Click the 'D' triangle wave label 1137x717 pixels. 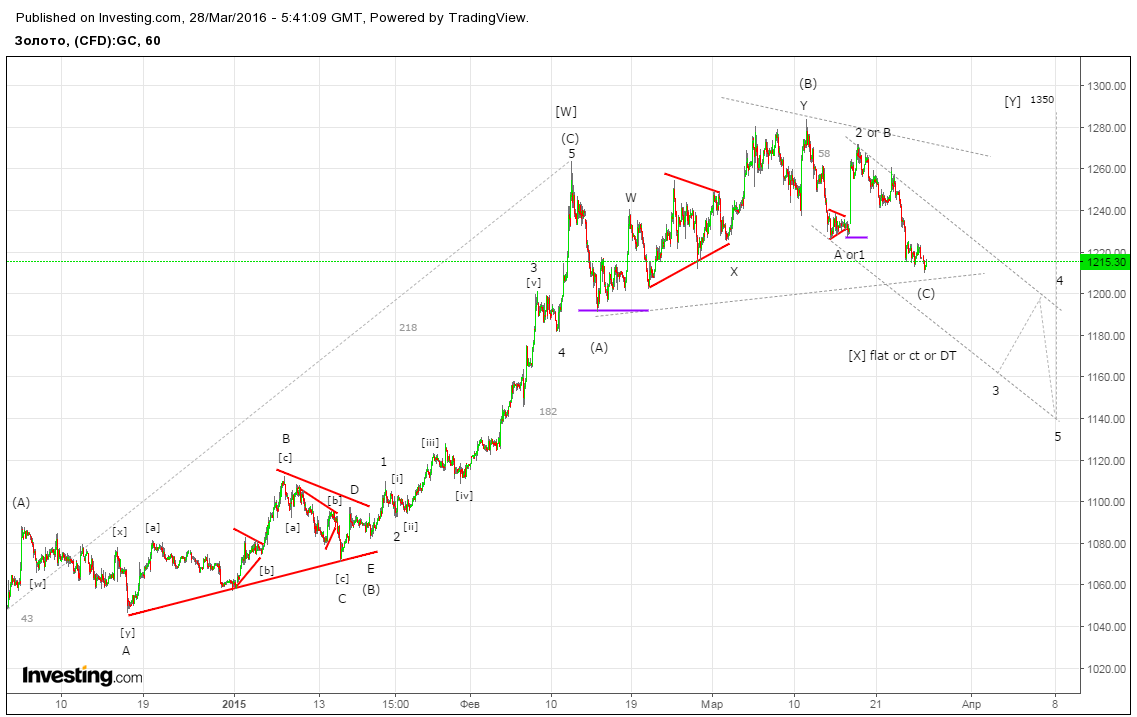pos(355,490)
